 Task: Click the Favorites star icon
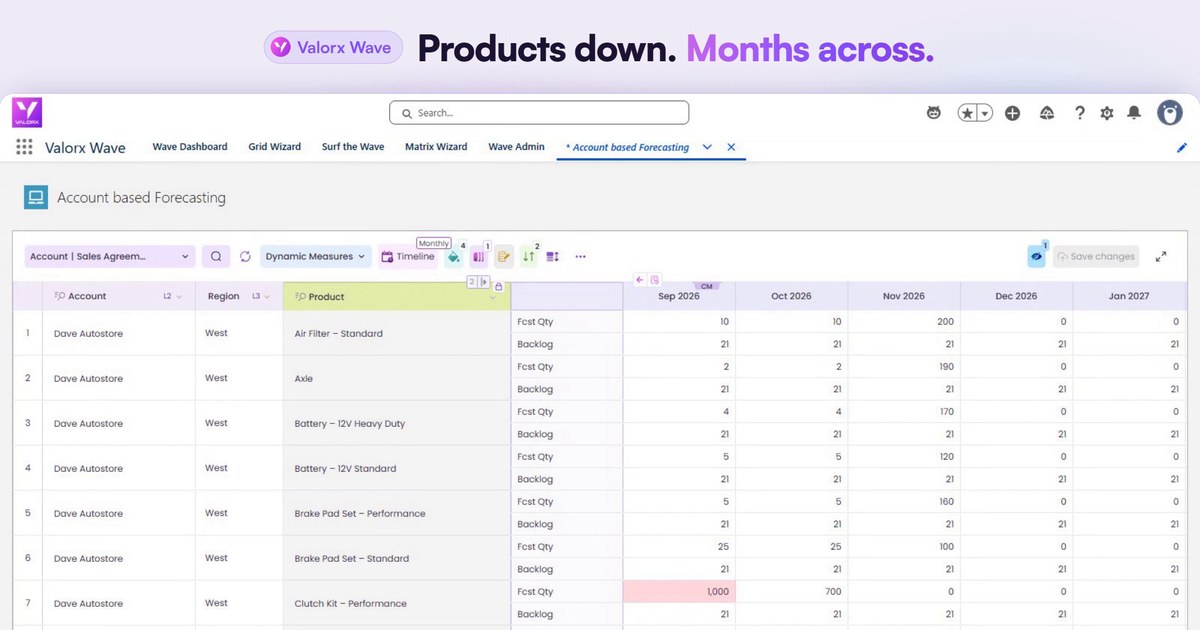(x=967, y=113)
